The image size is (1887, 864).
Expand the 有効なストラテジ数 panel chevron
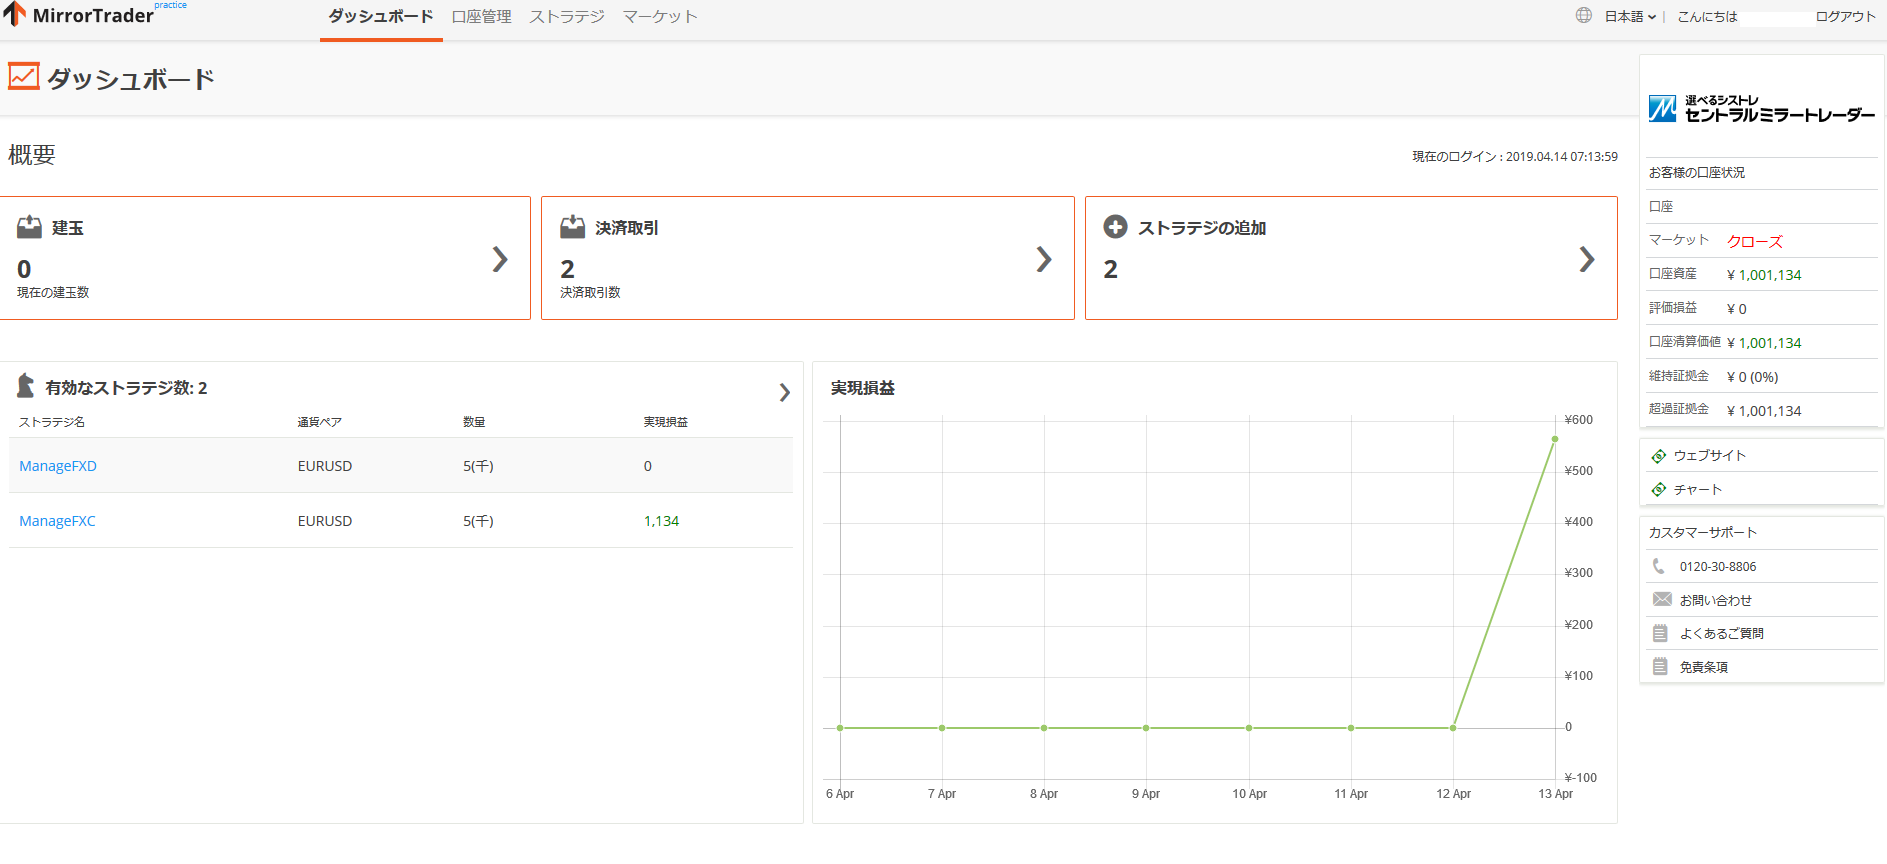(x=784, y=393)
